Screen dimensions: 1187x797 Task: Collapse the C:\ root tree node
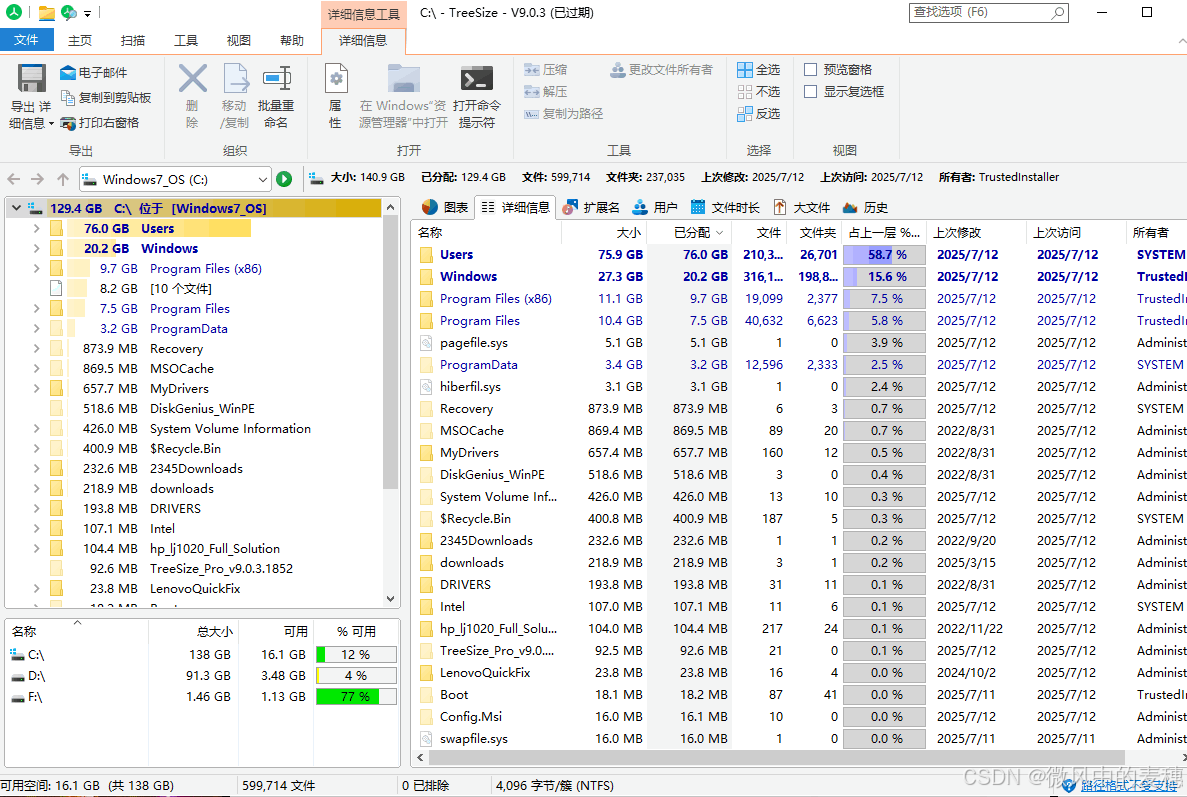[x=16, y=208]
